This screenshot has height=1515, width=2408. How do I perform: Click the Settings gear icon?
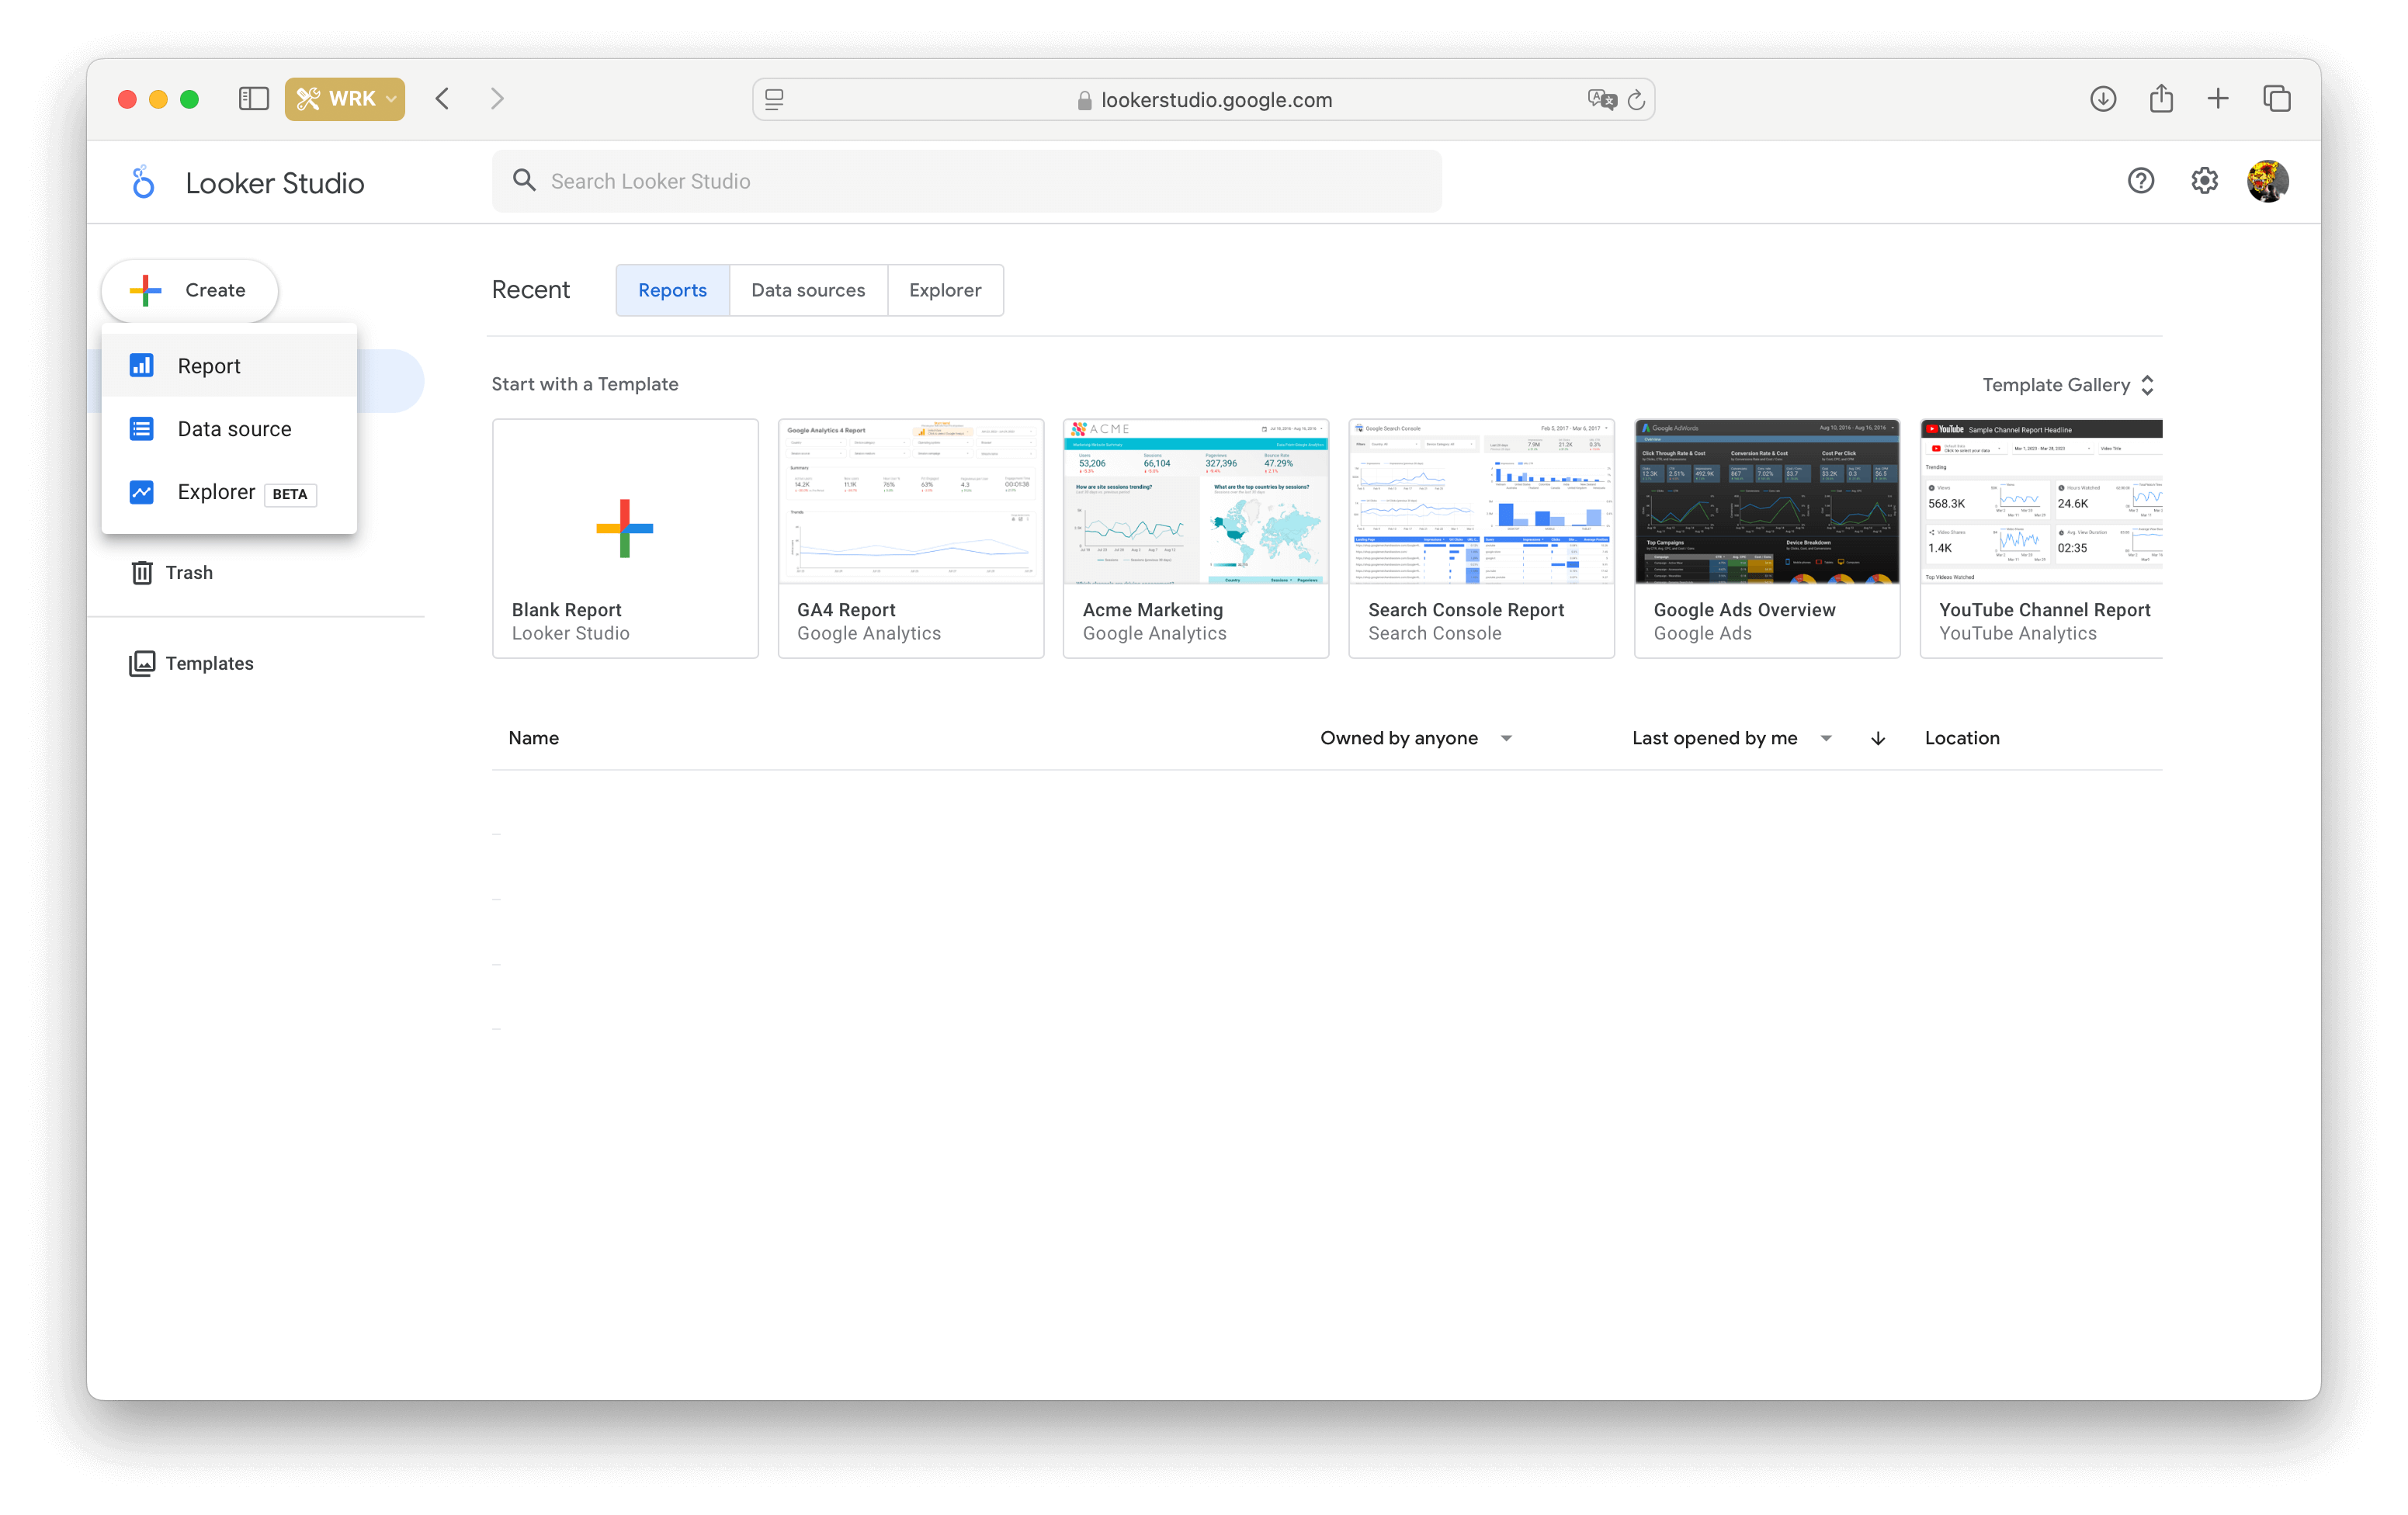pos(2204,180)
